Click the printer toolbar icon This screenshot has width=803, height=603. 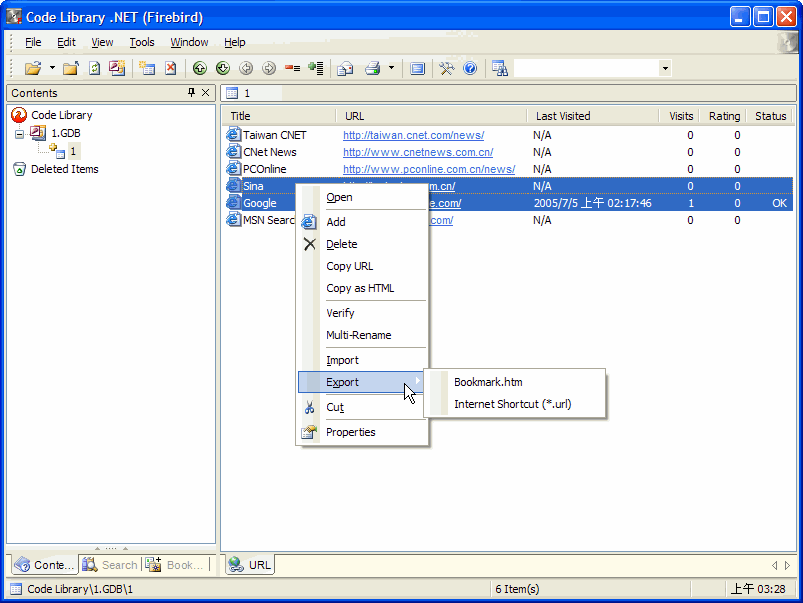[373, 68]
